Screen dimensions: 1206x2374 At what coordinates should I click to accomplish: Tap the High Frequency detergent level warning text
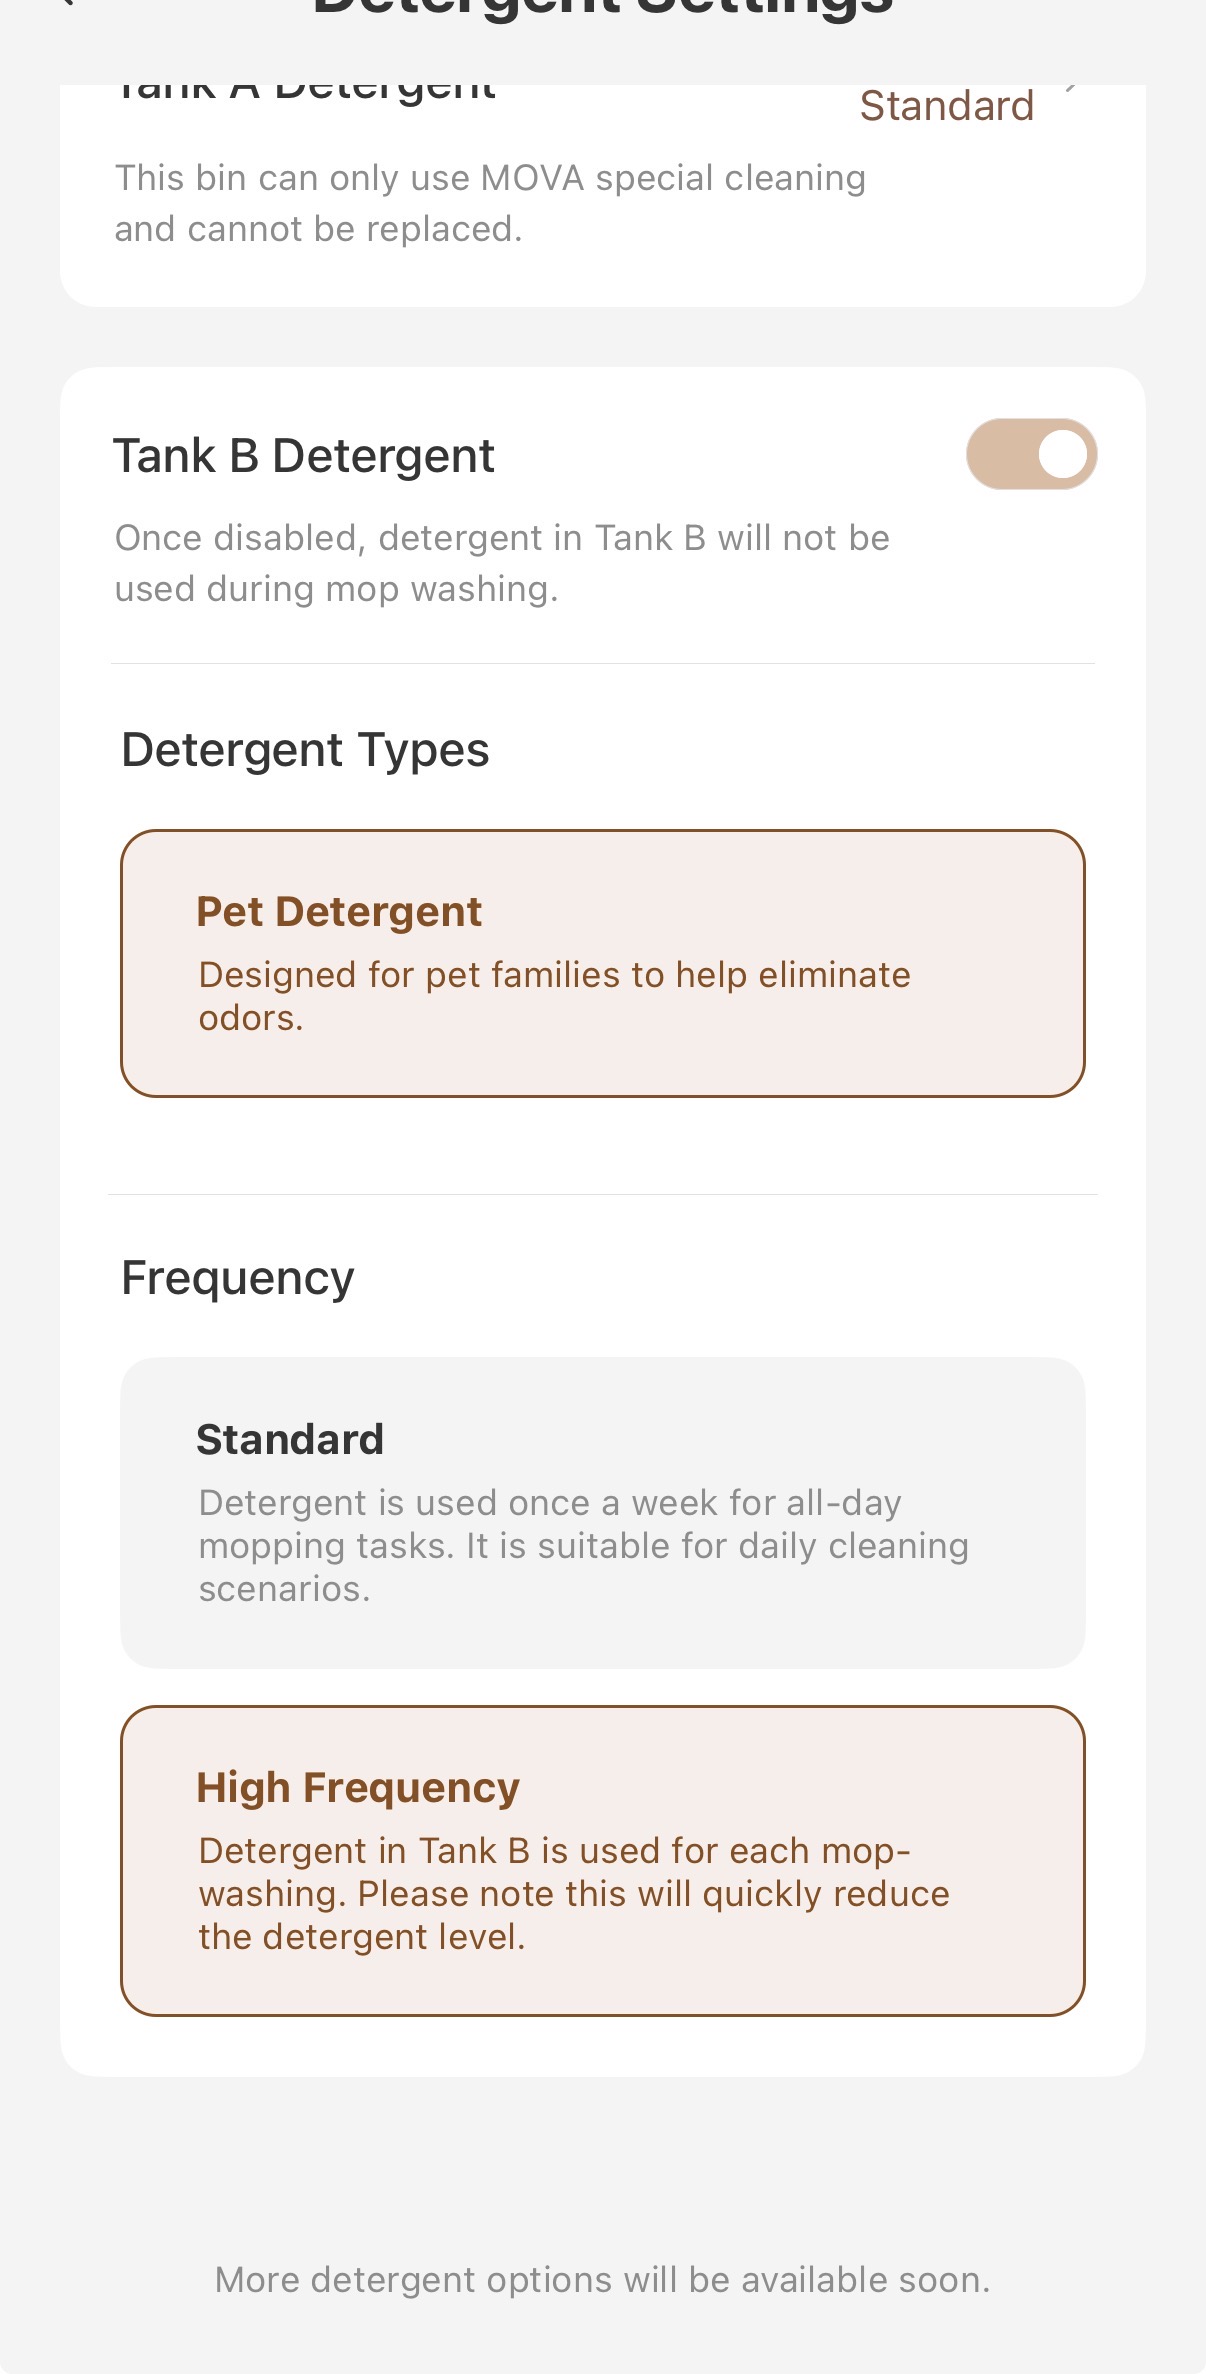[573, 1893]
